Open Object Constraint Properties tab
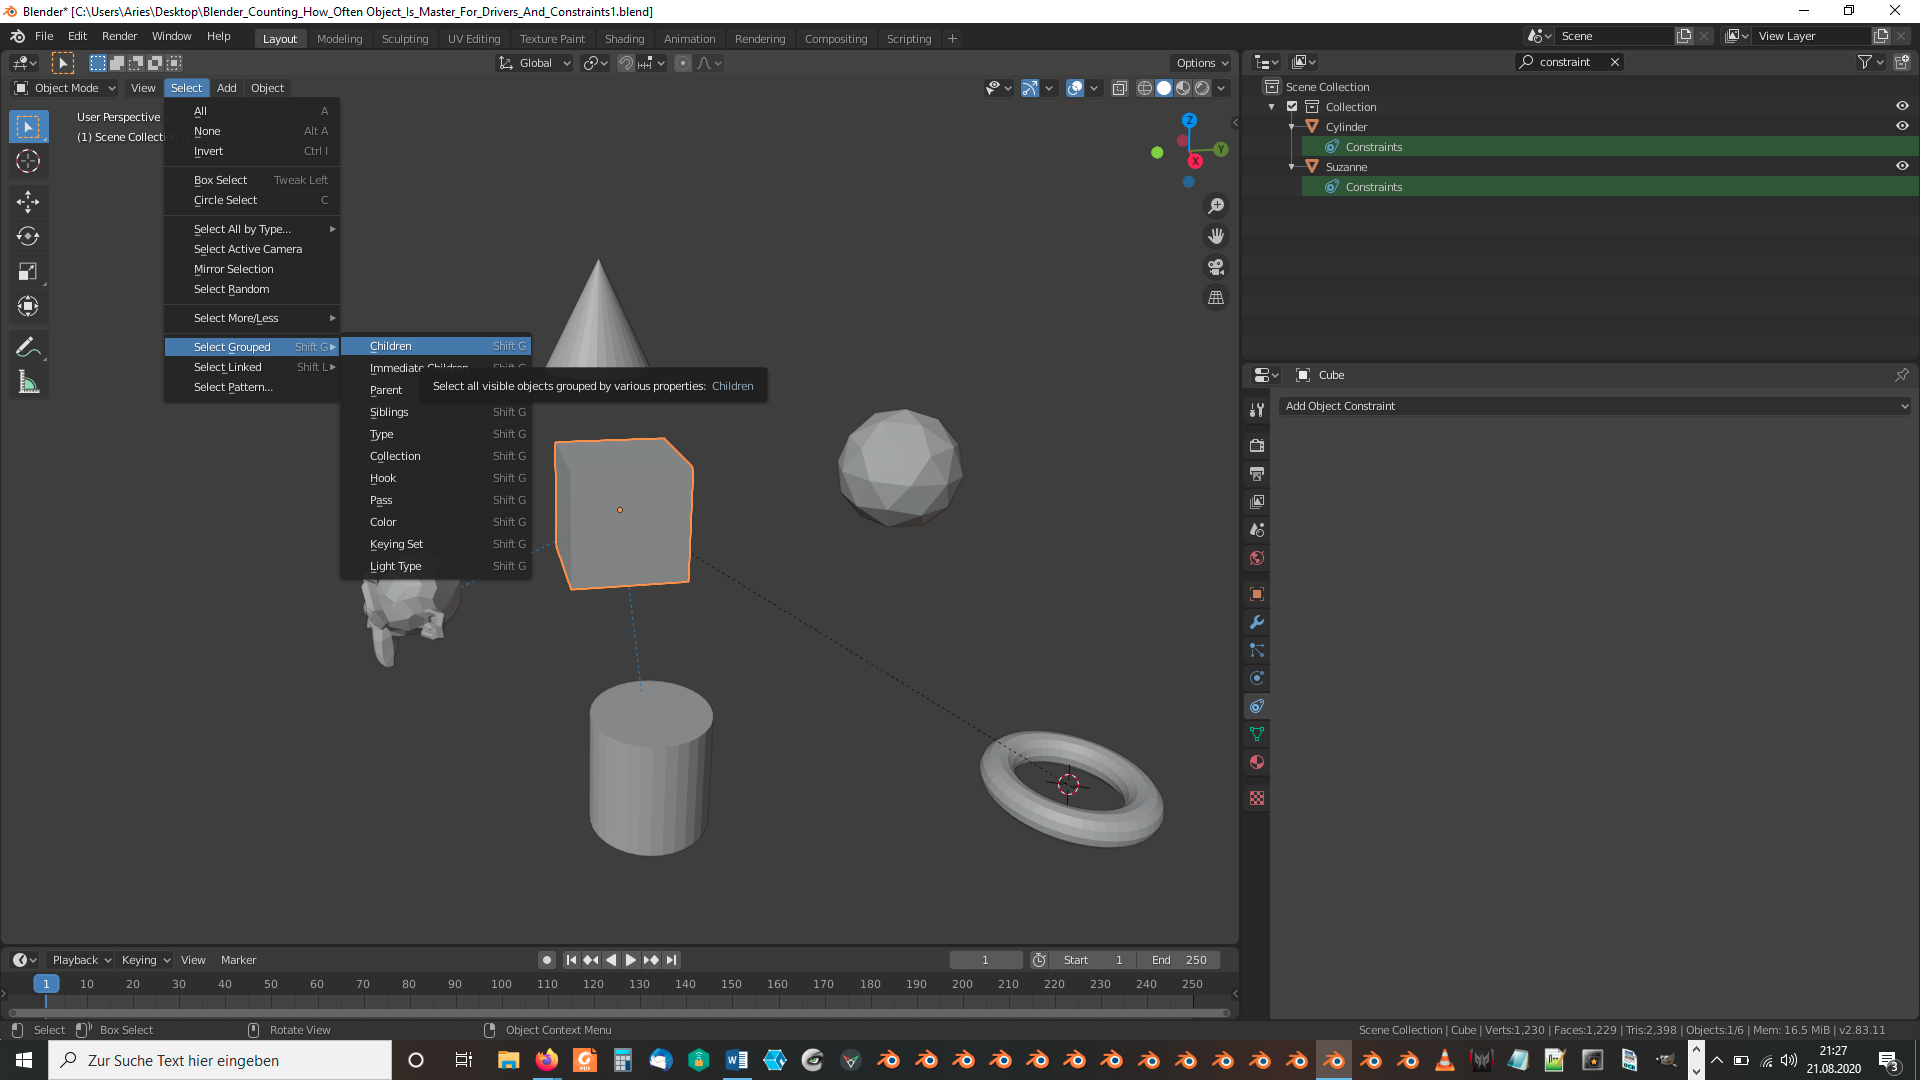Image resolution: width=1920 pixels, height=1080 pixels. [x=1257, y=706]
